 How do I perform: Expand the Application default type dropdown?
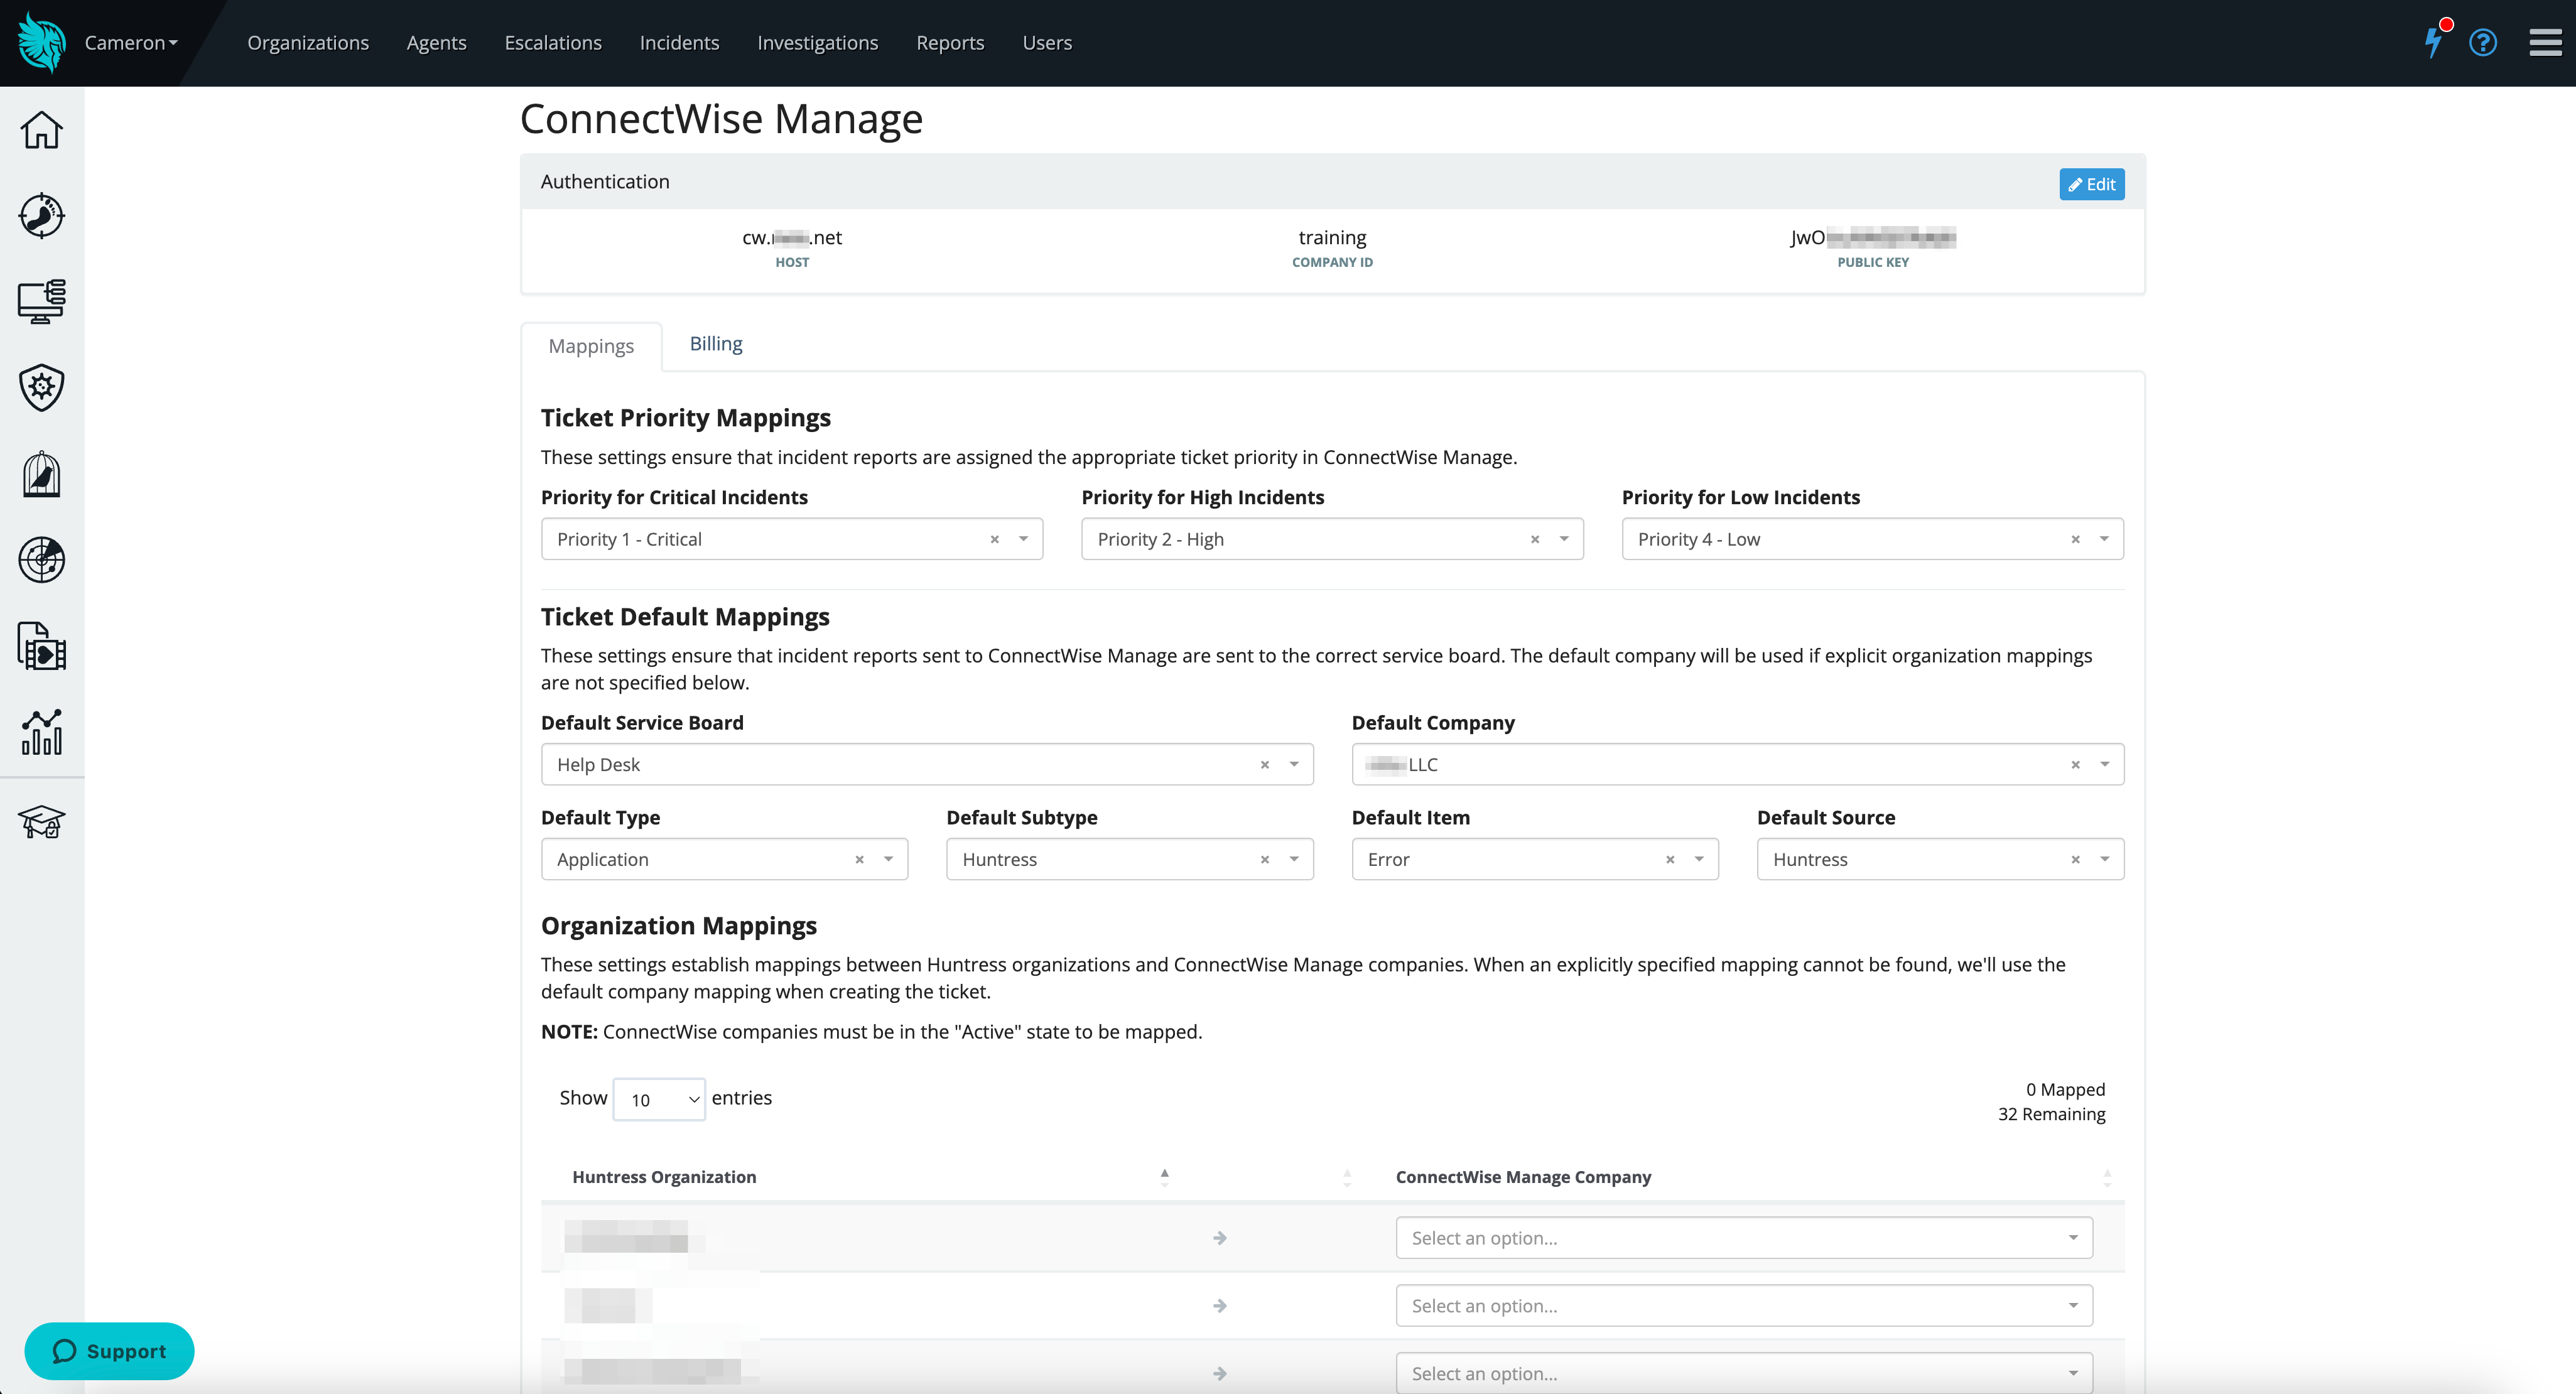coord(888,859)
